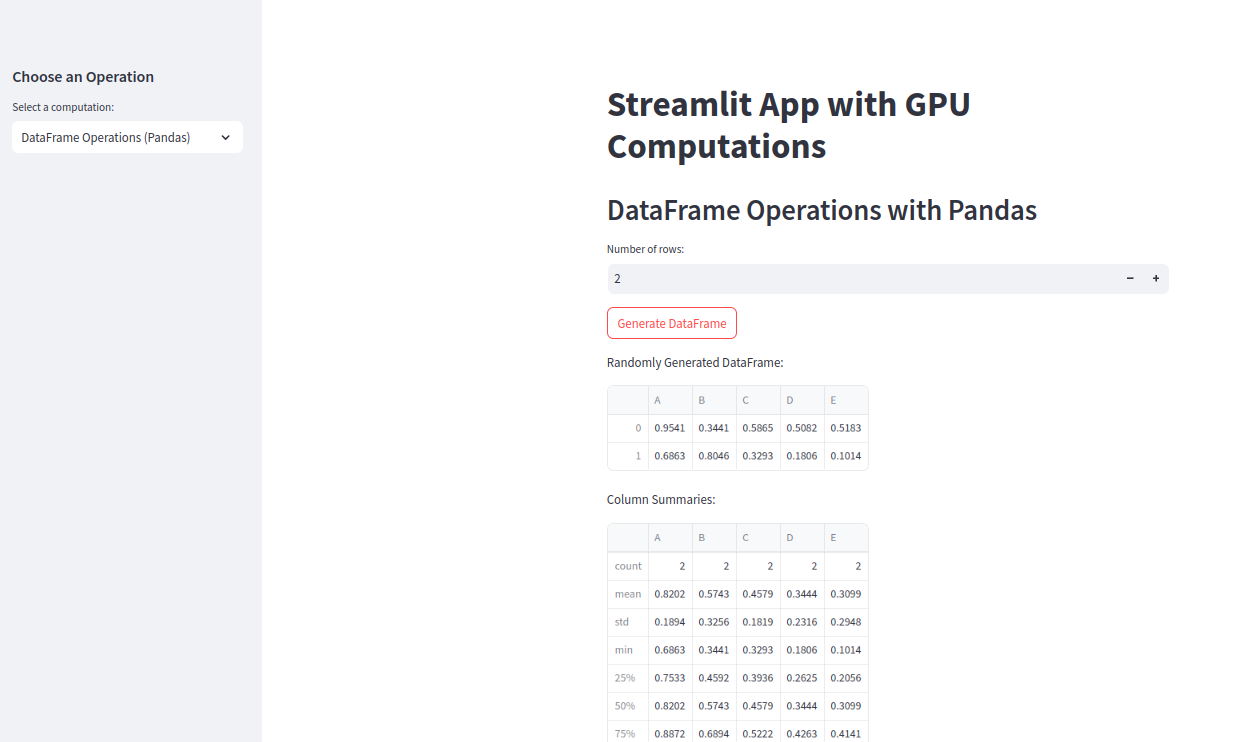
Task: Click the dropdown chevron arrow in sidebar
Action: tap(225, 138)
